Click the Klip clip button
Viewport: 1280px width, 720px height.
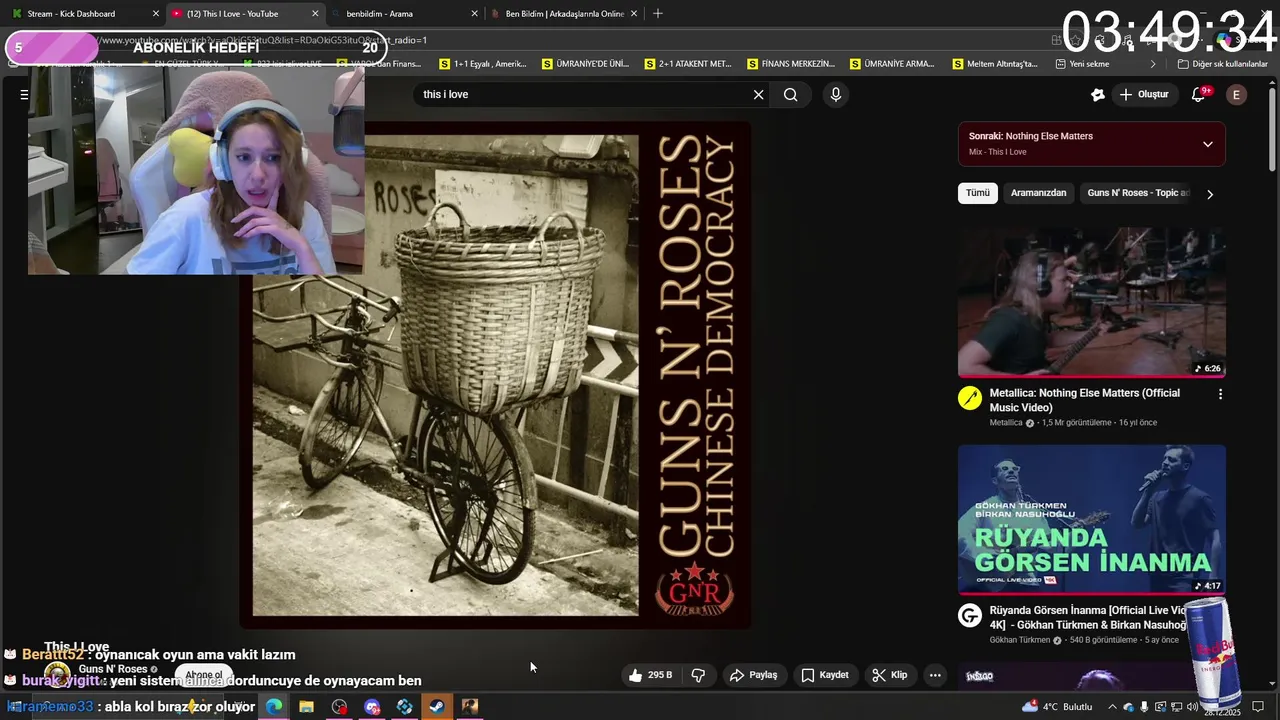tap(889, 675)
